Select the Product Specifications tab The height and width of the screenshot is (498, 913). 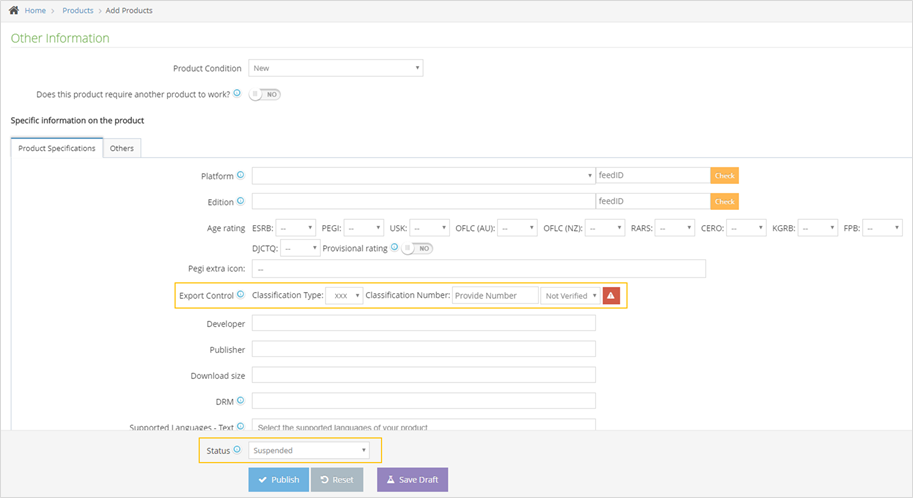[x=57, y=148]
